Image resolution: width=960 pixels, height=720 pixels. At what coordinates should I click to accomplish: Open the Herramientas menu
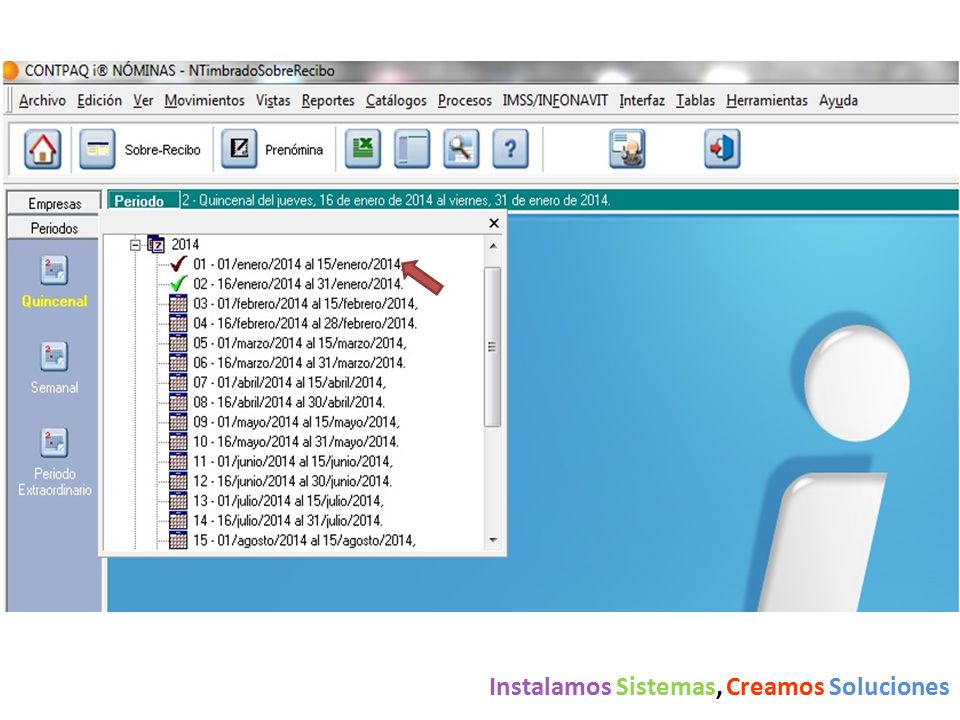coord(767,100)
